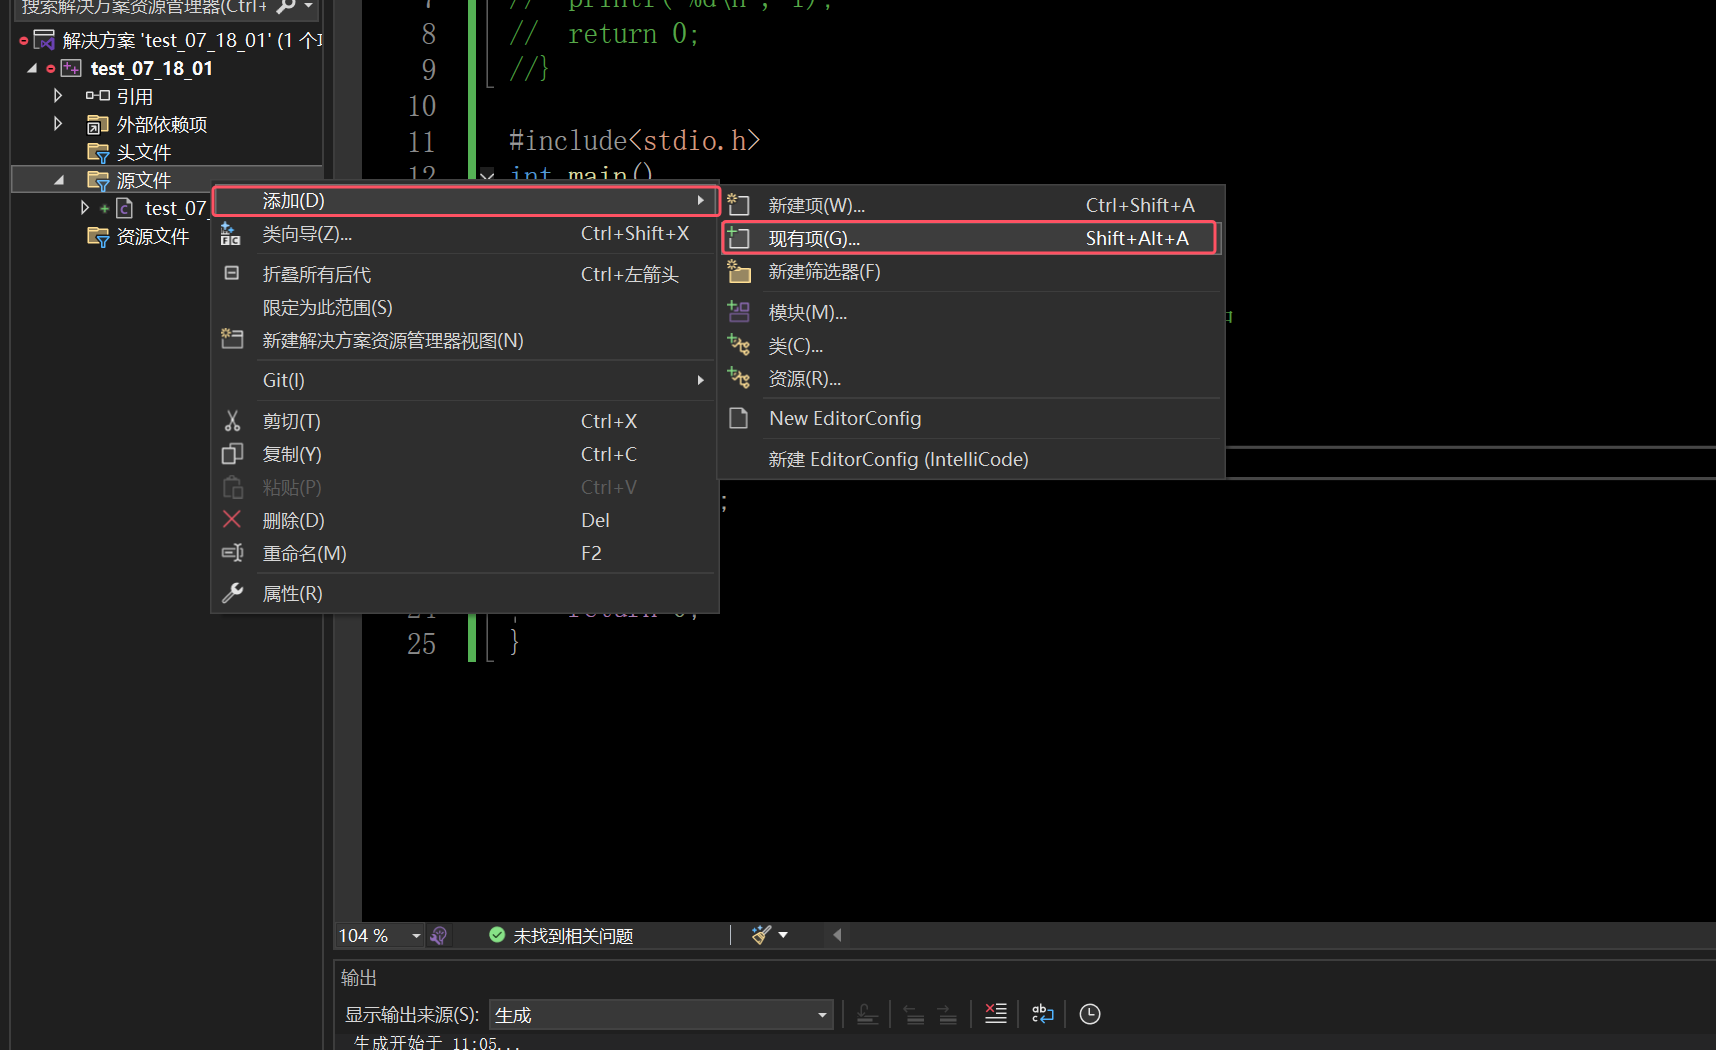
Task: Click the 引用 references icon in tree
Action: (97, 96)
